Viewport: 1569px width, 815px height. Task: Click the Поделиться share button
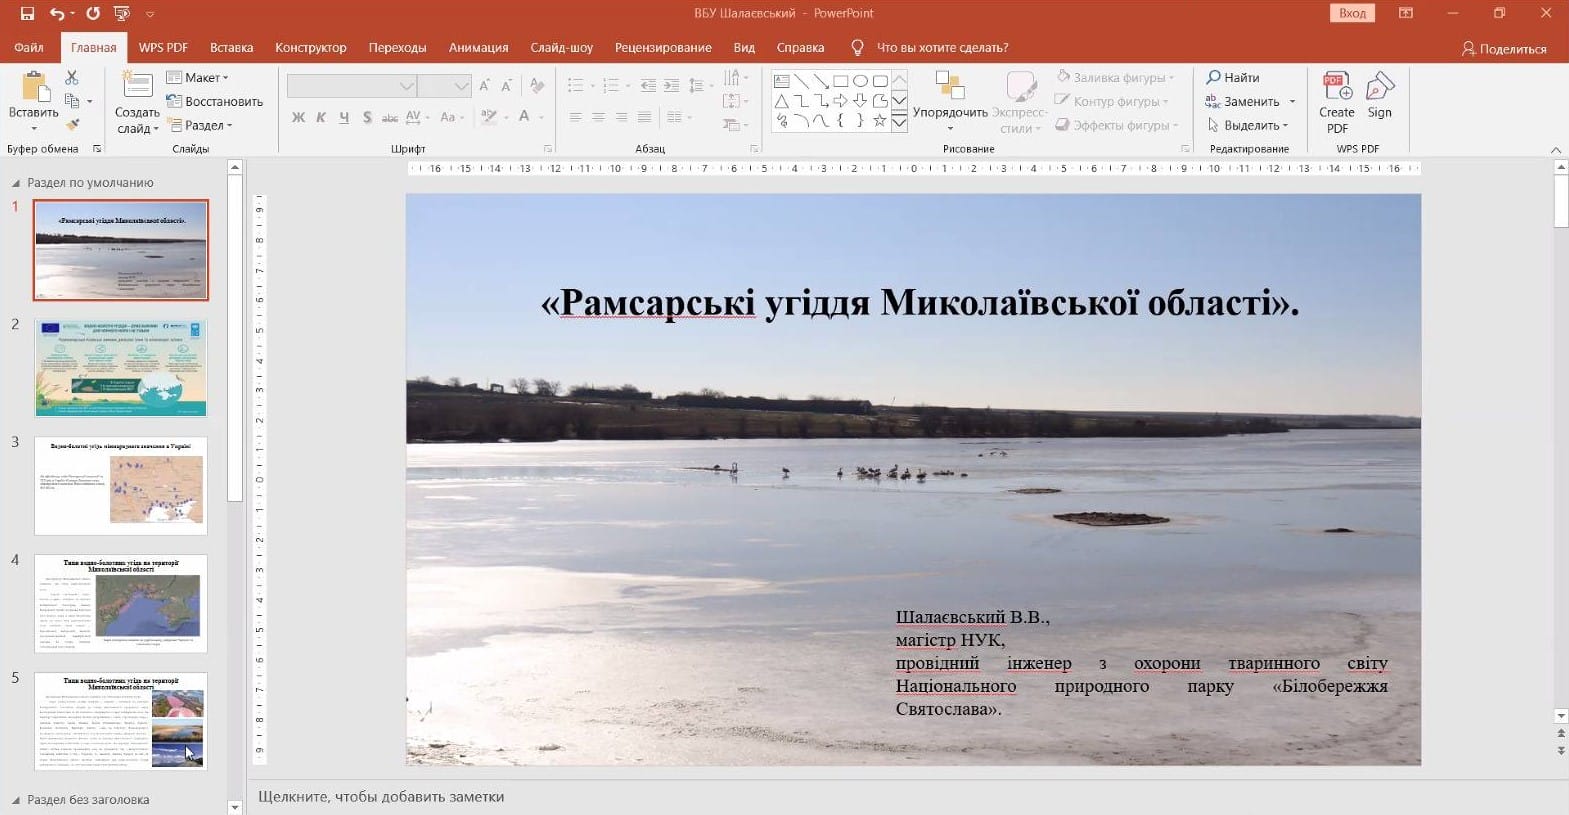click(x=1503, y=48)
